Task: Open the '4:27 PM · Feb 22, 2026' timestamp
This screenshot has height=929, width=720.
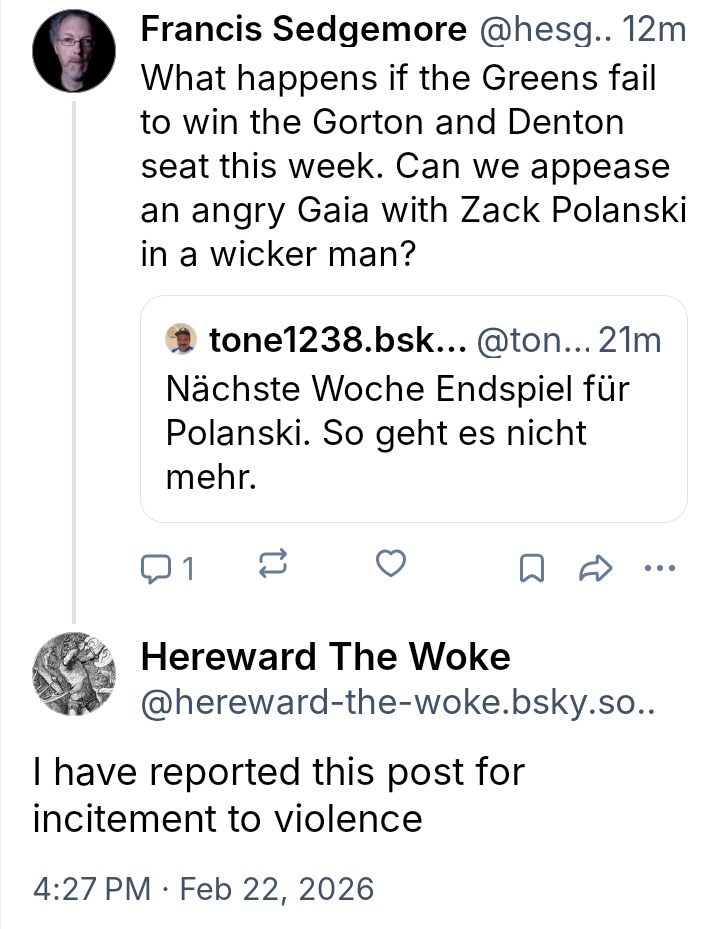Action: pos(203,887)
